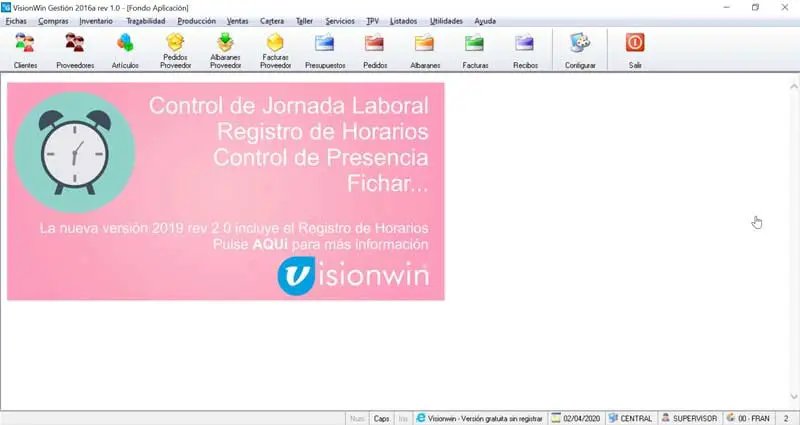Screen dimensions: 800x425
Task: Click the Num indicator in the status bar
Action: (x=357, y=418)
